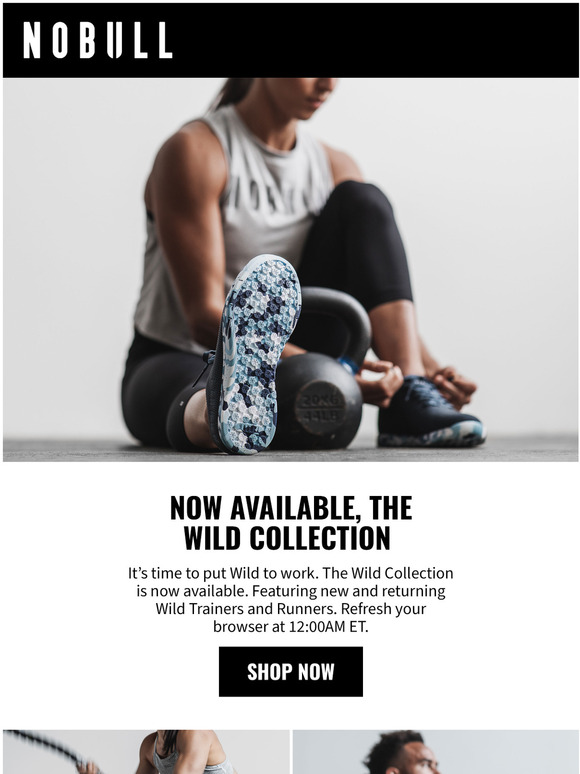Click the NOBULL logo in header
Screen dimensions: 580x774
coord(98,40)
